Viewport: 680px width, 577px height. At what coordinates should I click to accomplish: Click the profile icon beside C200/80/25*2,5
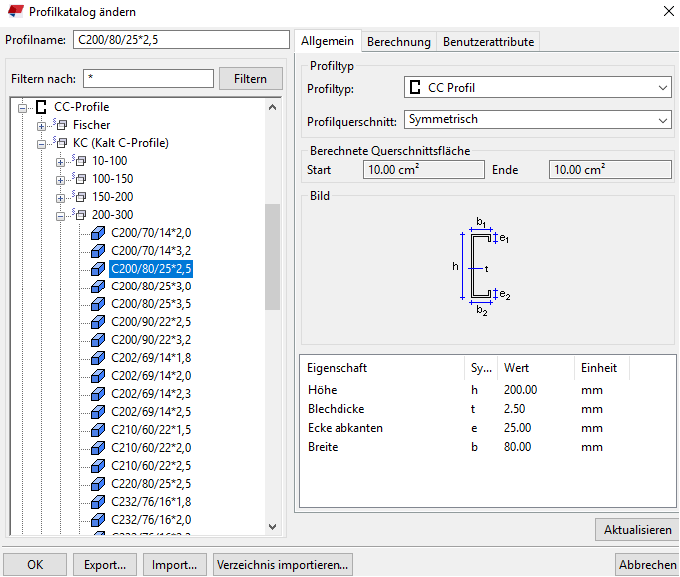(98, 269)
